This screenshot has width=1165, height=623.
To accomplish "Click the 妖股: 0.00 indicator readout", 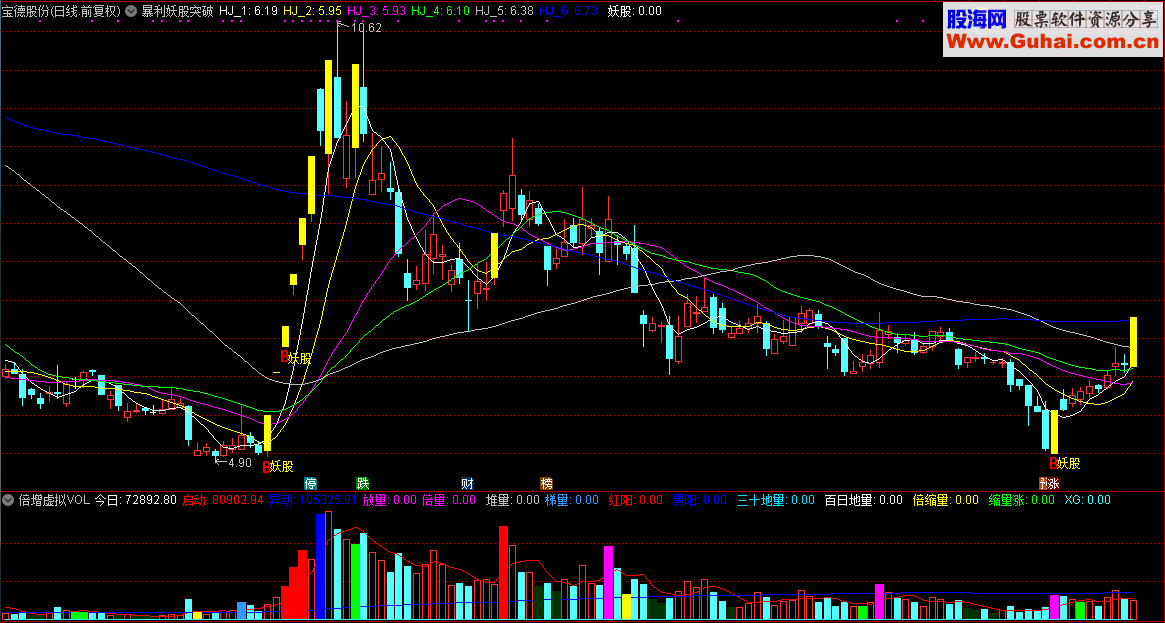I will 634,11.
